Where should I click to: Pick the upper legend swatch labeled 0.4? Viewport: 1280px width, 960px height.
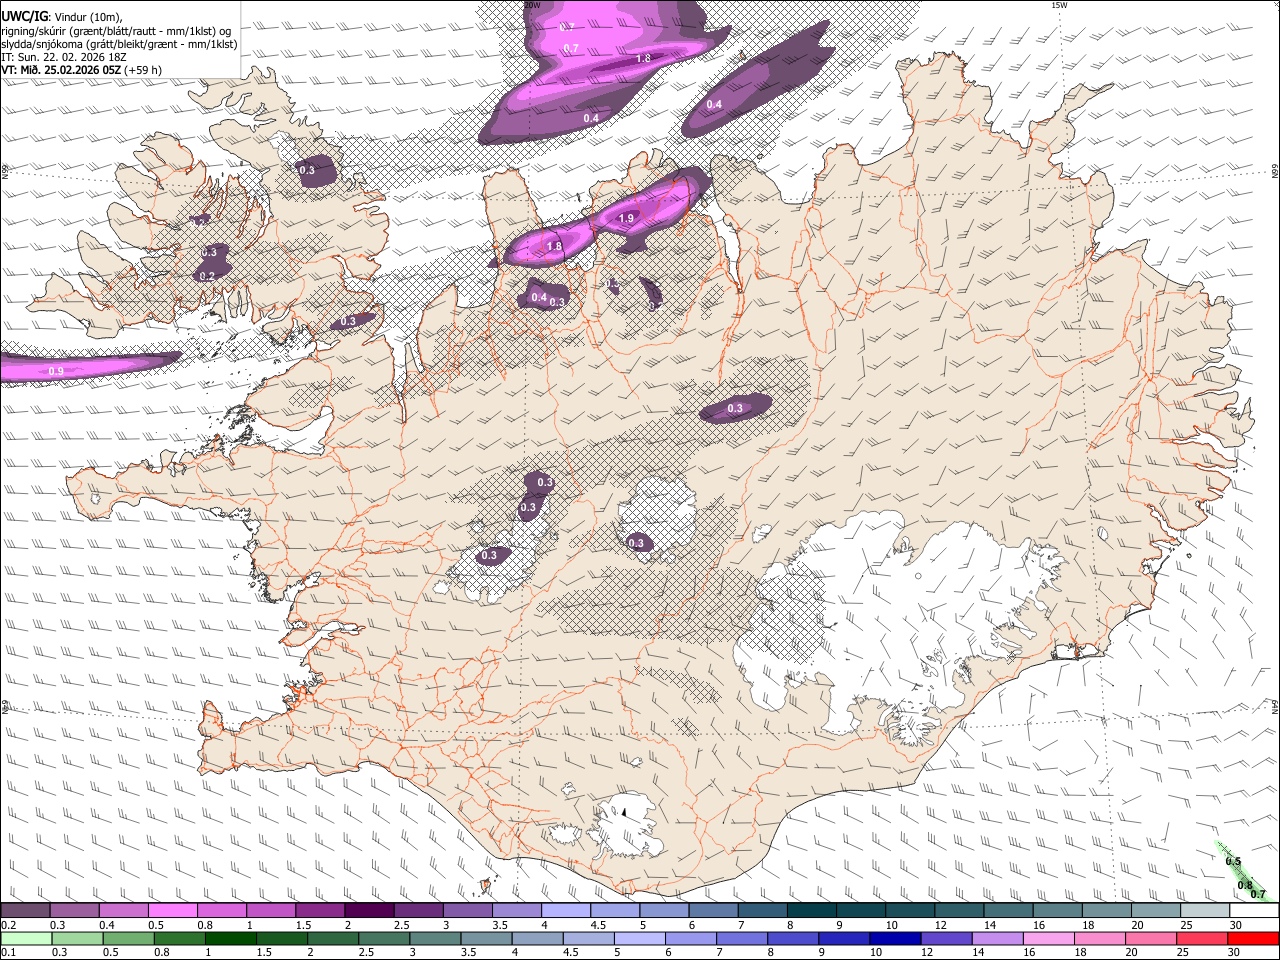[123, 911]
